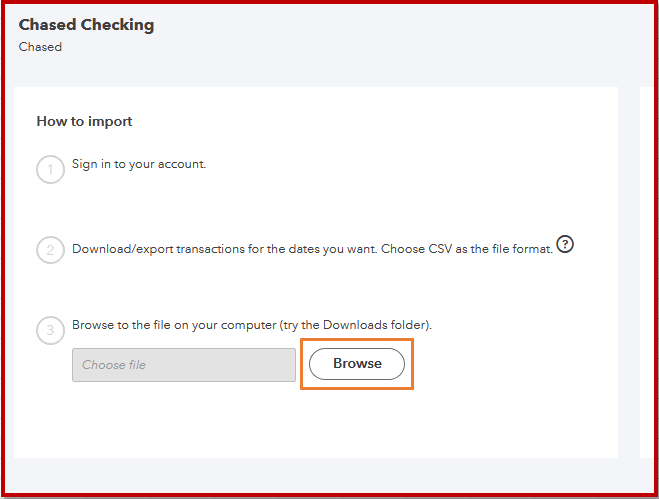Click the Browse button
This screenshot has height=499, width=659.
(x=357, y=364)
